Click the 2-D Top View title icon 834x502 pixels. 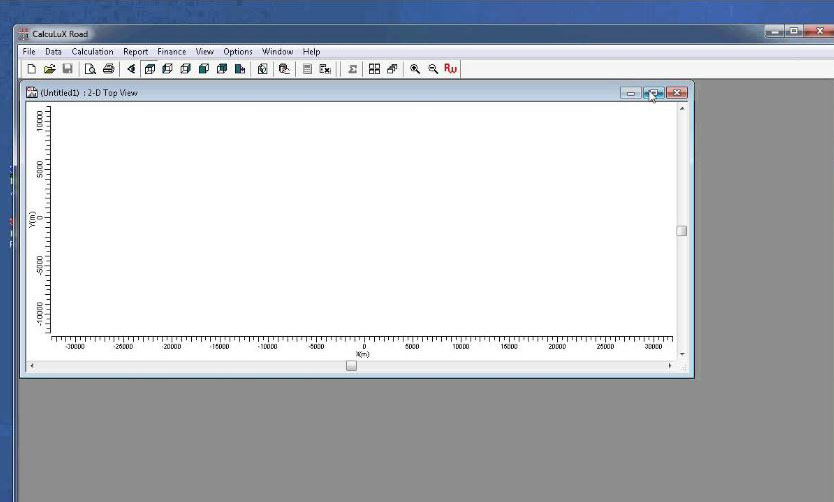coord(32,93)
